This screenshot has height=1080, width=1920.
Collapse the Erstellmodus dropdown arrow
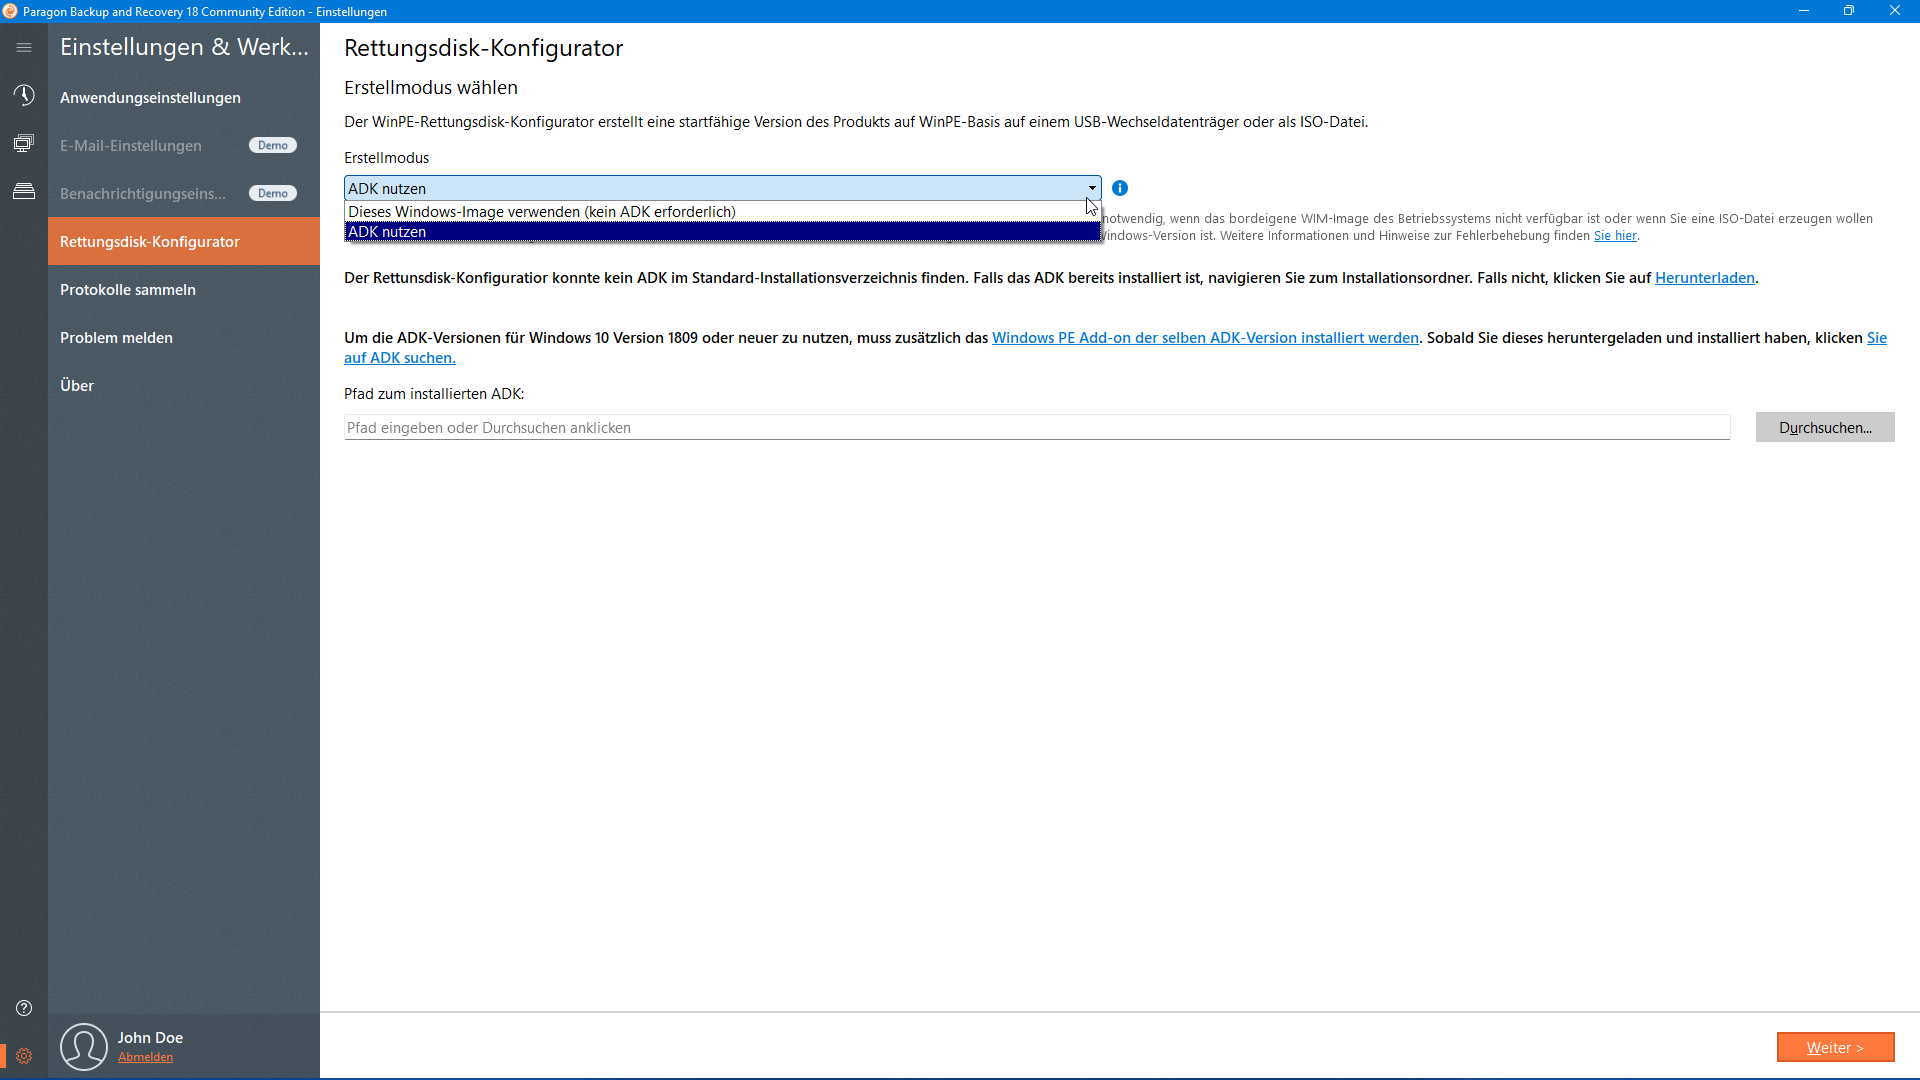[x=1092, y=188]
